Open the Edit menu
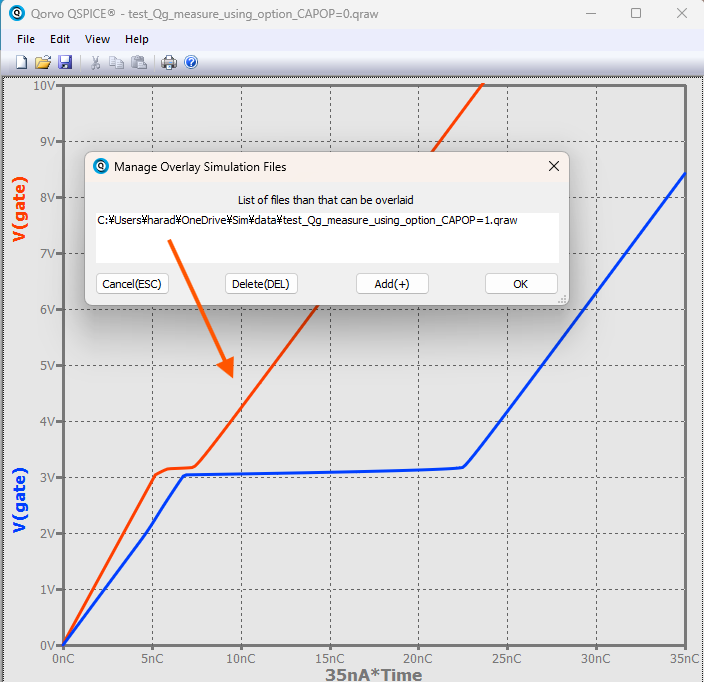The height and width of the screenshot is (682, 704). [60, 39]
